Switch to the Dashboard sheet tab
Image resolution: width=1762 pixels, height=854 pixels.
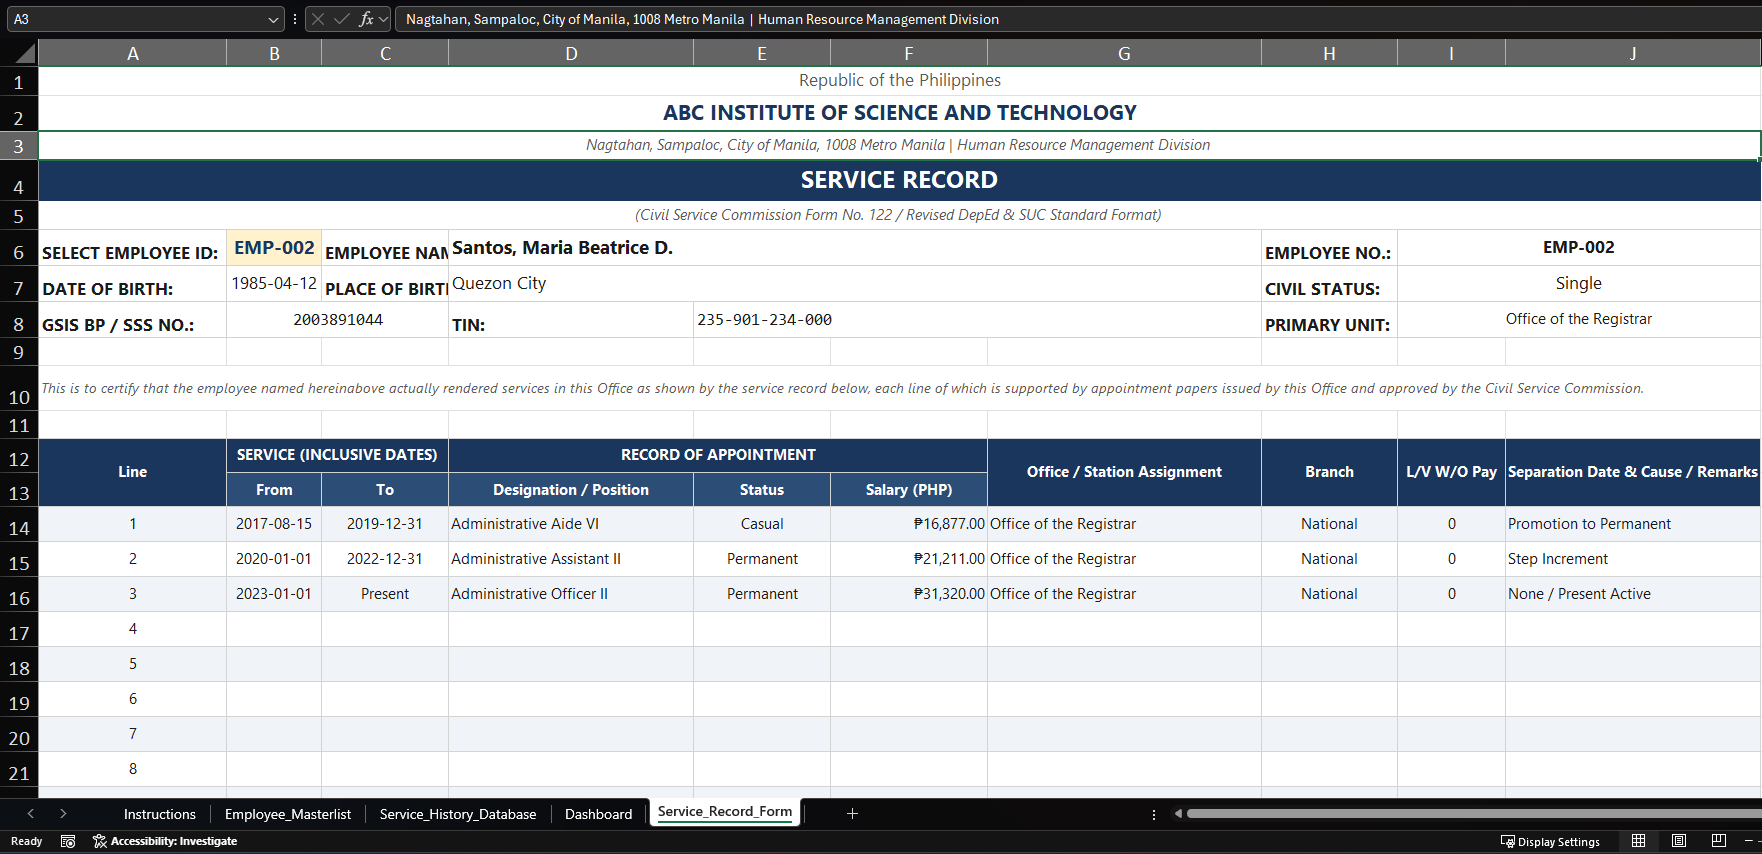point(599,814)
